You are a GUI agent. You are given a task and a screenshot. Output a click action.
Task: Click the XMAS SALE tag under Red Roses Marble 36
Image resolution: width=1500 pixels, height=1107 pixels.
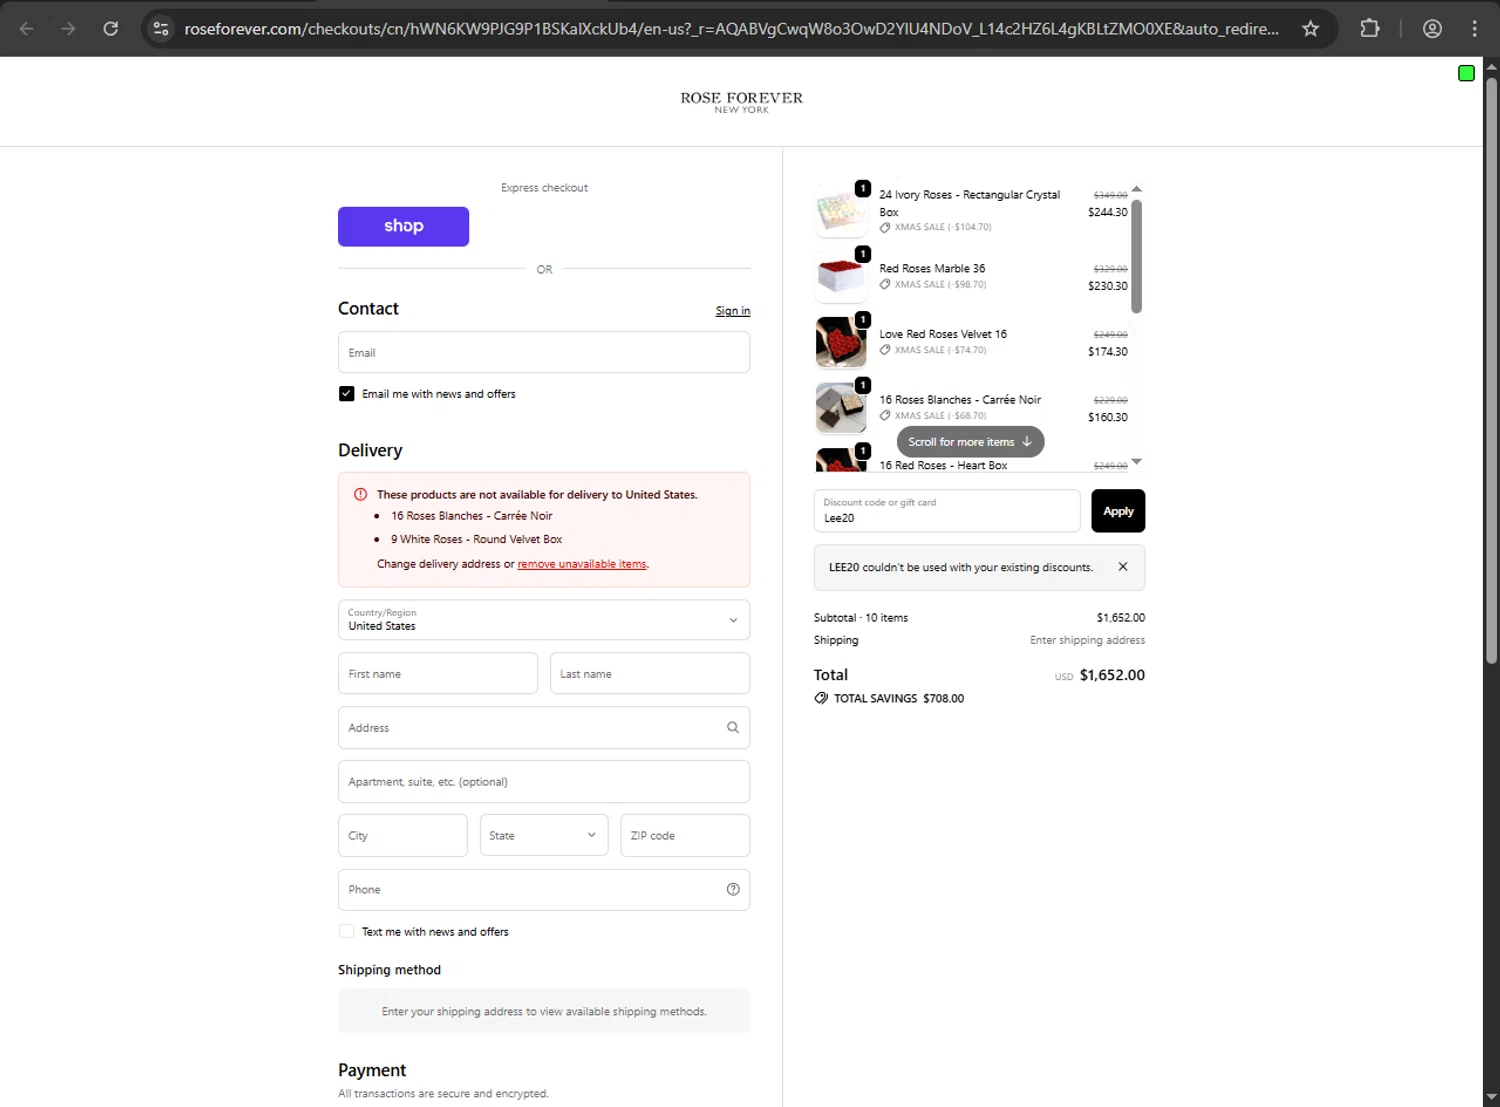click(x=933, y=284)
